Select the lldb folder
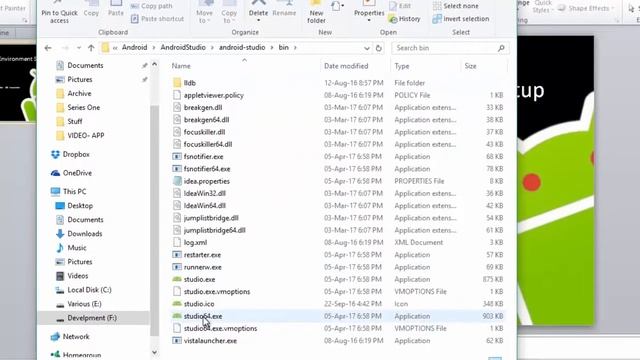The height and width of the screenshot is (360, 640). pyautogui.click(x=189, y=83)
